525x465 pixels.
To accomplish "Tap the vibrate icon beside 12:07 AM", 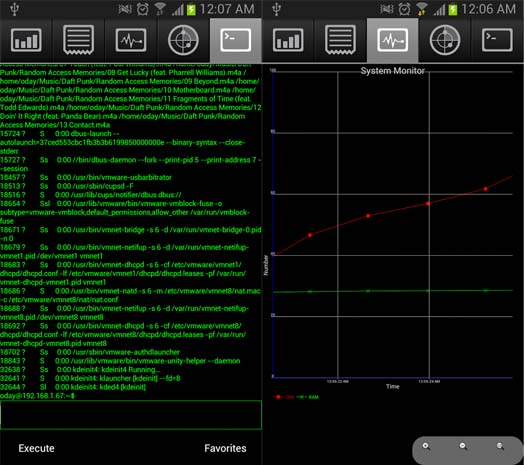I will (x=125, y=9).
